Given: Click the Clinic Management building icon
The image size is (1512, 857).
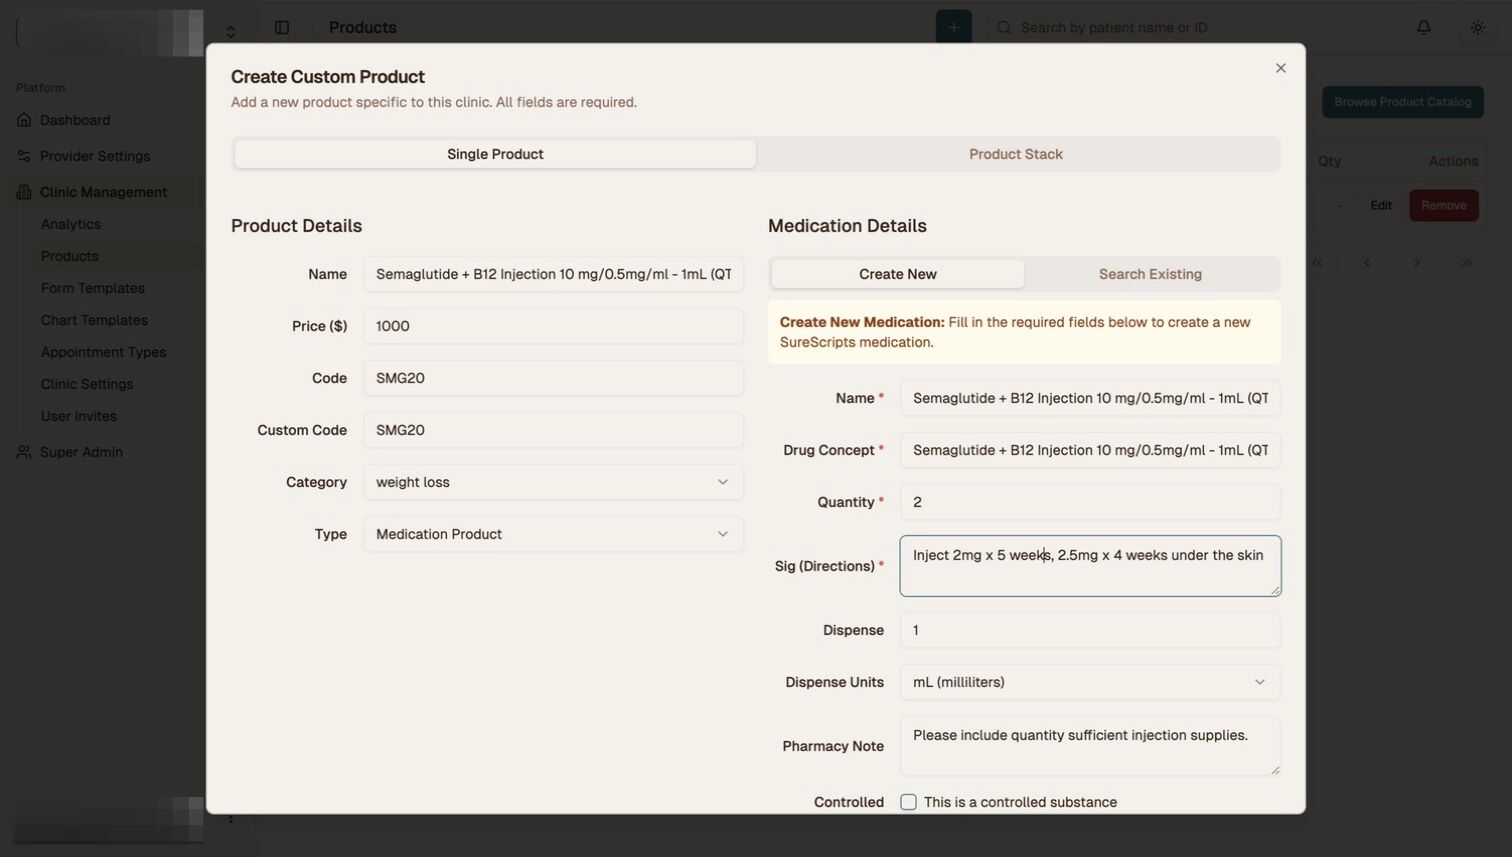Looking at the screenshot, I should 24,192.
